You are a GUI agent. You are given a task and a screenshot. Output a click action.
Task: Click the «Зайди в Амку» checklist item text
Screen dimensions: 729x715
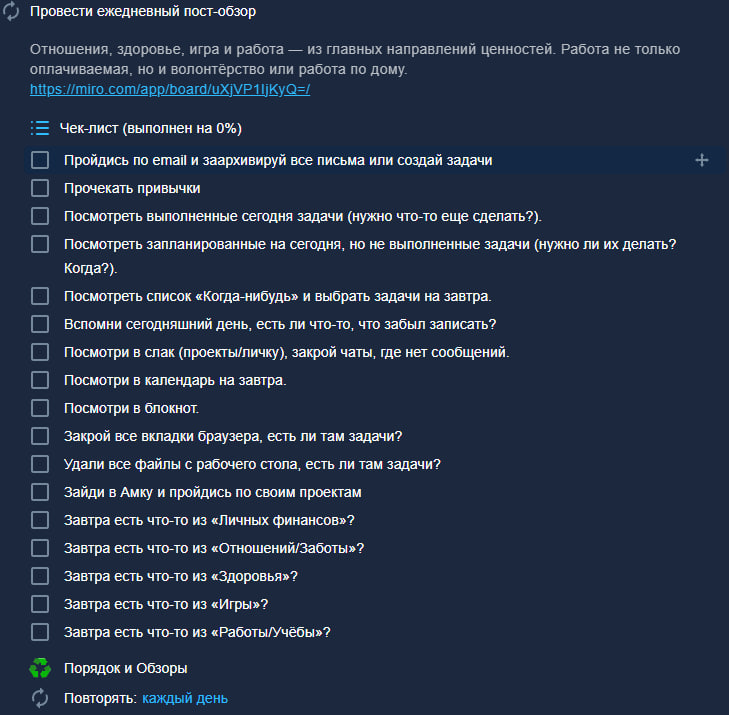(212, 492)
